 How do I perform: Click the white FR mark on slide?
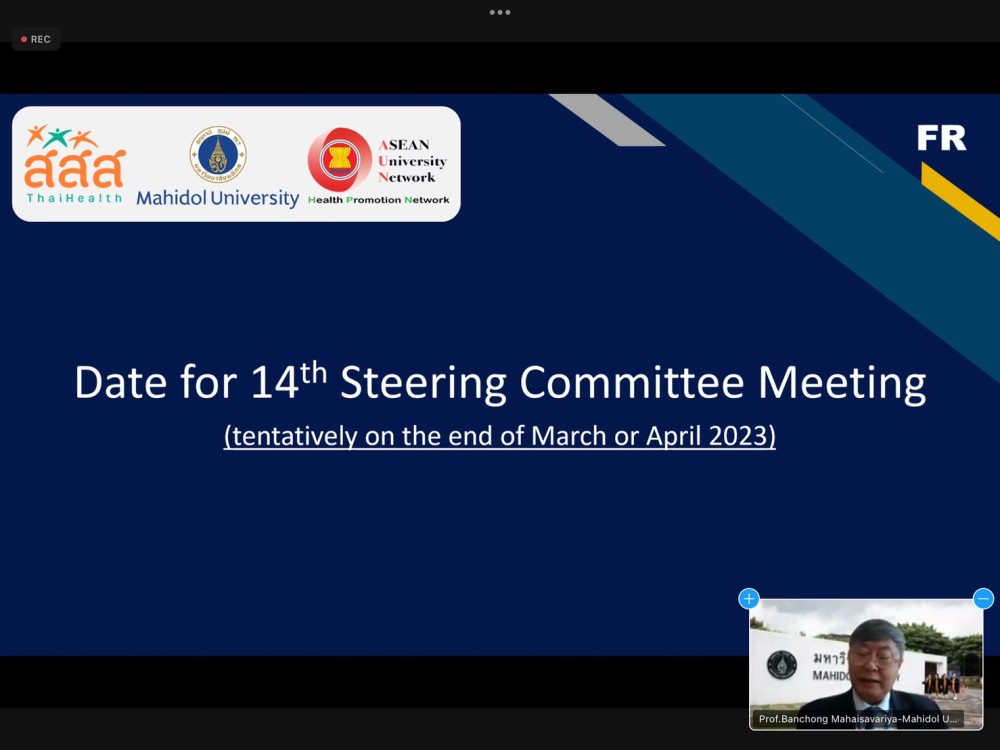(x=942, y=138)
